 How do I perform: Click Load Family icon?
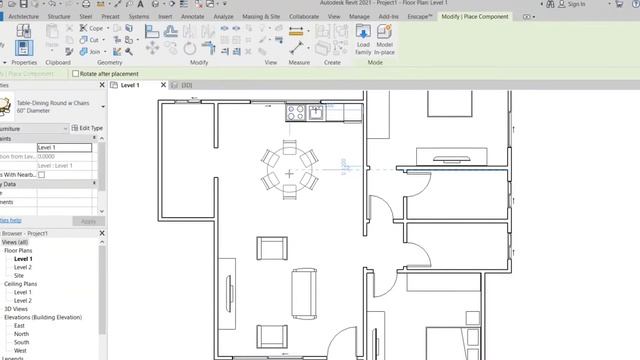tap(363, 39)
